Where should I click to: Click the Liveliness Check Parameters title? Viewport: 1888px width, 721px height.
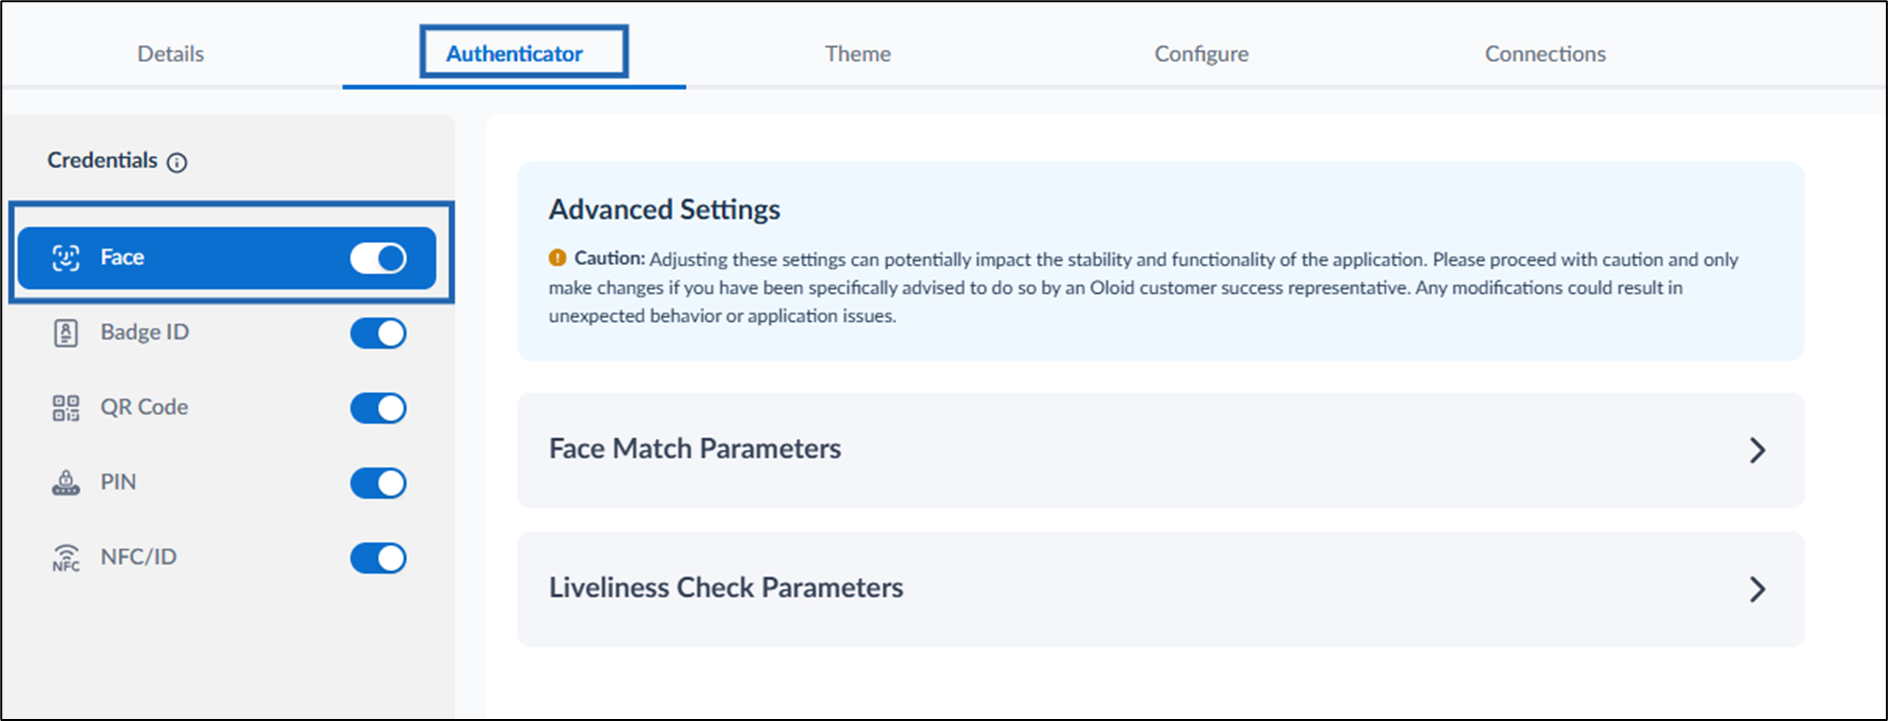tap(726, 587)
